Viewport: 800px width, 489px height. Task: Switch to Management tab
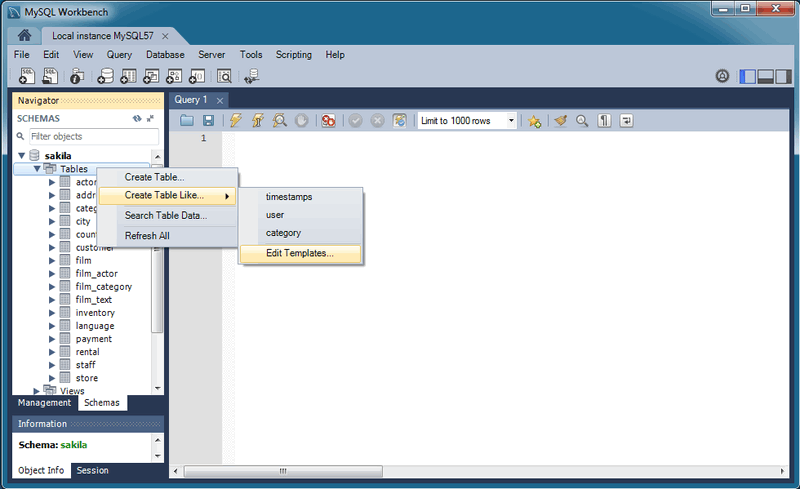pos(45,403)
